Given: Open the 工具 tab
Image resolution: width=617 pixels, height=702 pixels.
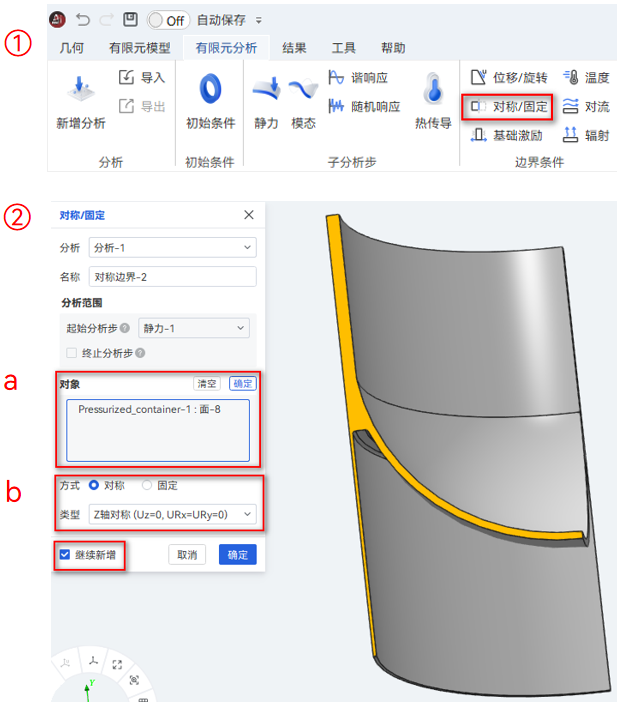Looking at the screenshot, I should [343, 48].
